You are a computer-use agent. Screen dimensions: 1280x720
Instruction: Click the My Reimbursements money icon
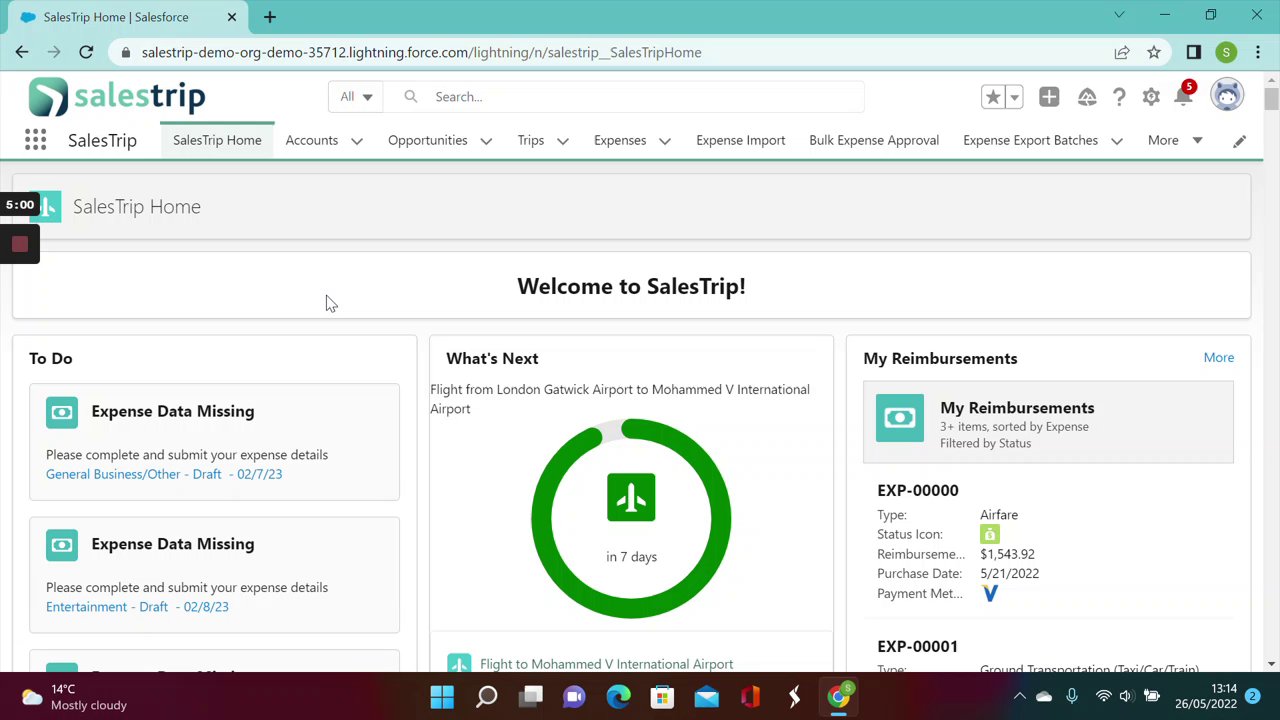(900, 417)
